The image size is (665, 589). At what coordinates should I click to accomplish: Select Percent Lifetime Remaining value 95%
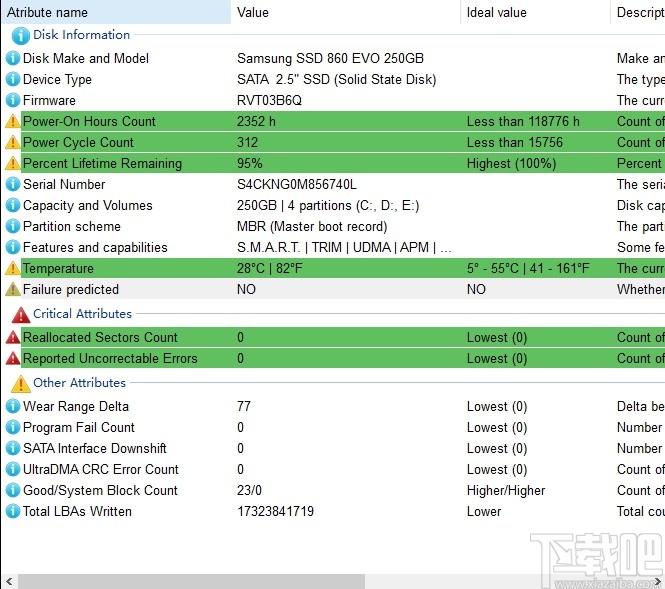(249, 163)
